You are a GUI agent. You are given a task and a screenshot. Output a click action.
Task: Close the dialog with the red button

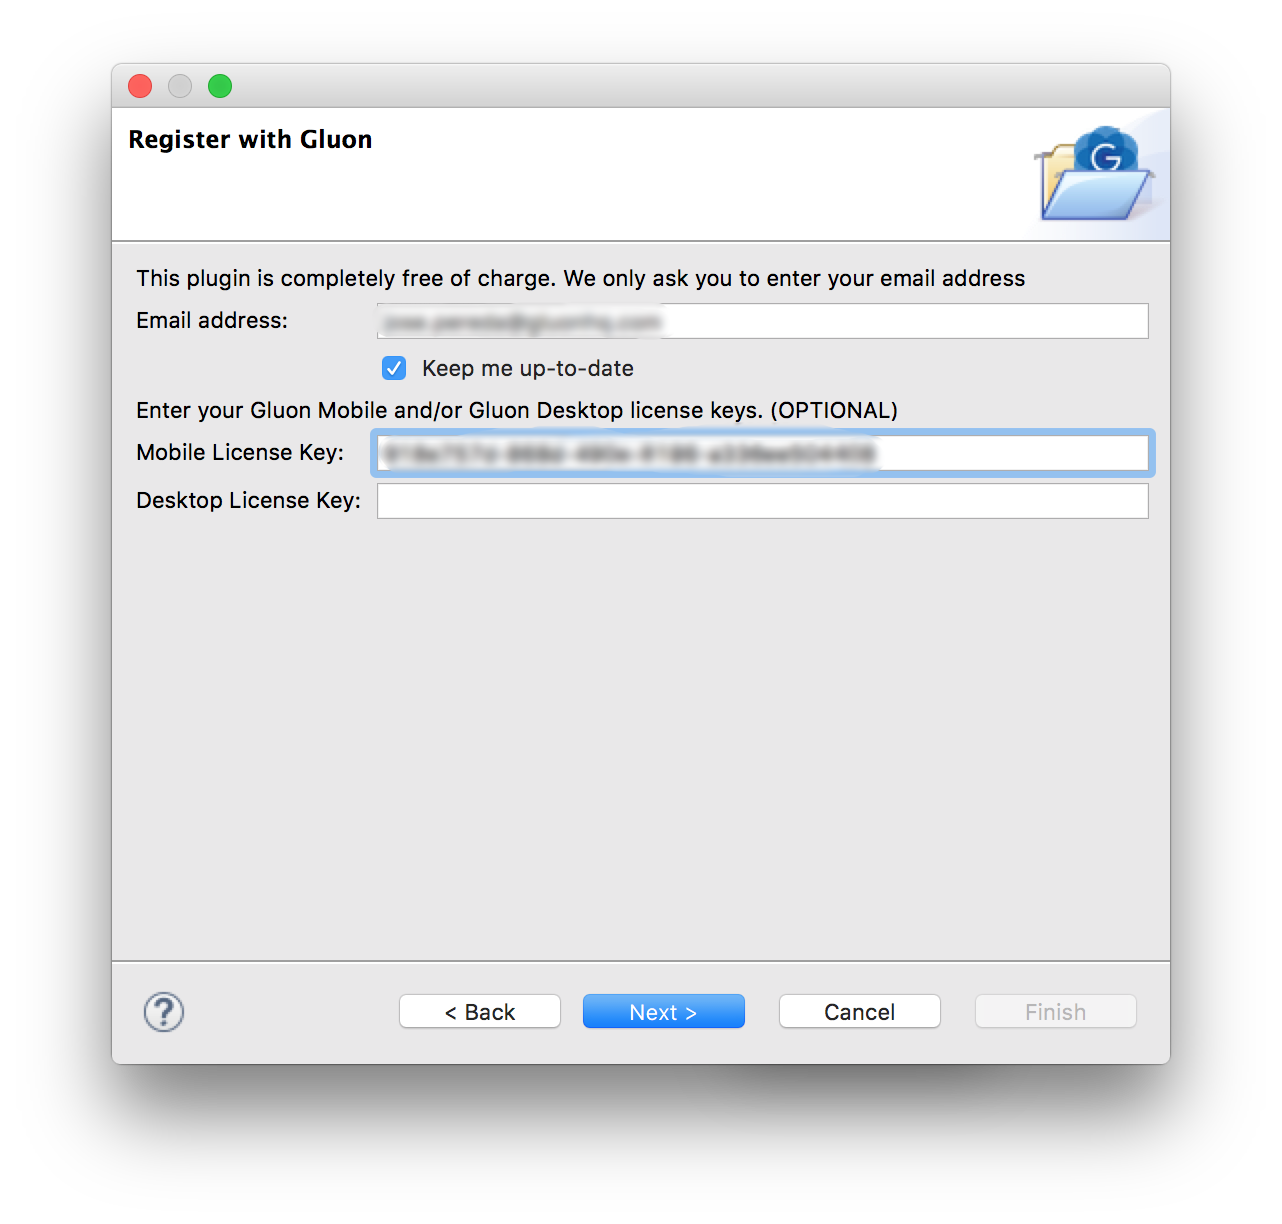coord(140,86)
